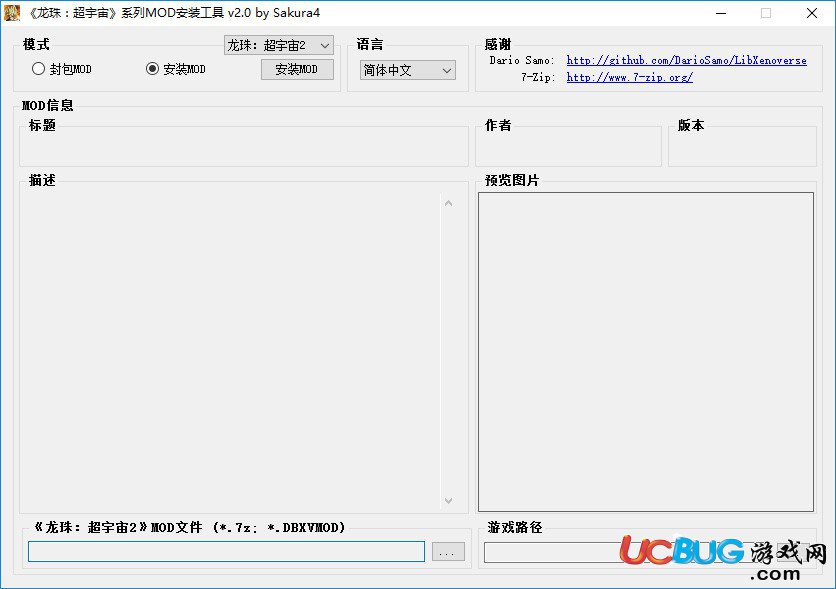The image size is (836, 589).
Task: Click the 标题 title field area
Action: click(x=244, y=149)
